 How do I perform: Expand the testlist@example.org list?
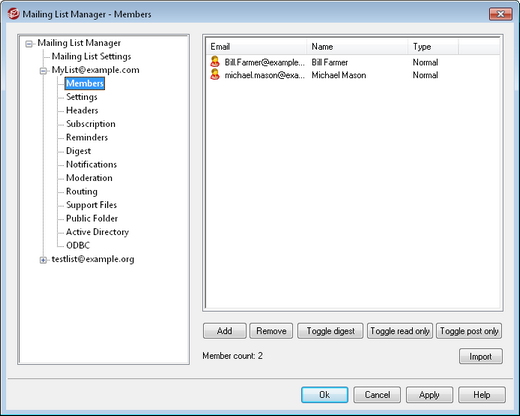click(43, 260)
